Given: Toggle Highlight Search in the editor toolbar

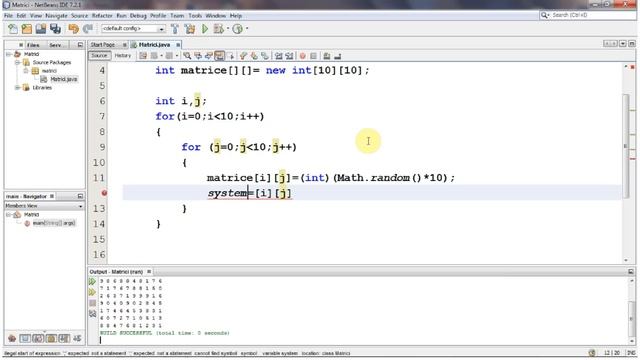Looking at the screenshot, I should pyautogui.click(x=220, y=56).
